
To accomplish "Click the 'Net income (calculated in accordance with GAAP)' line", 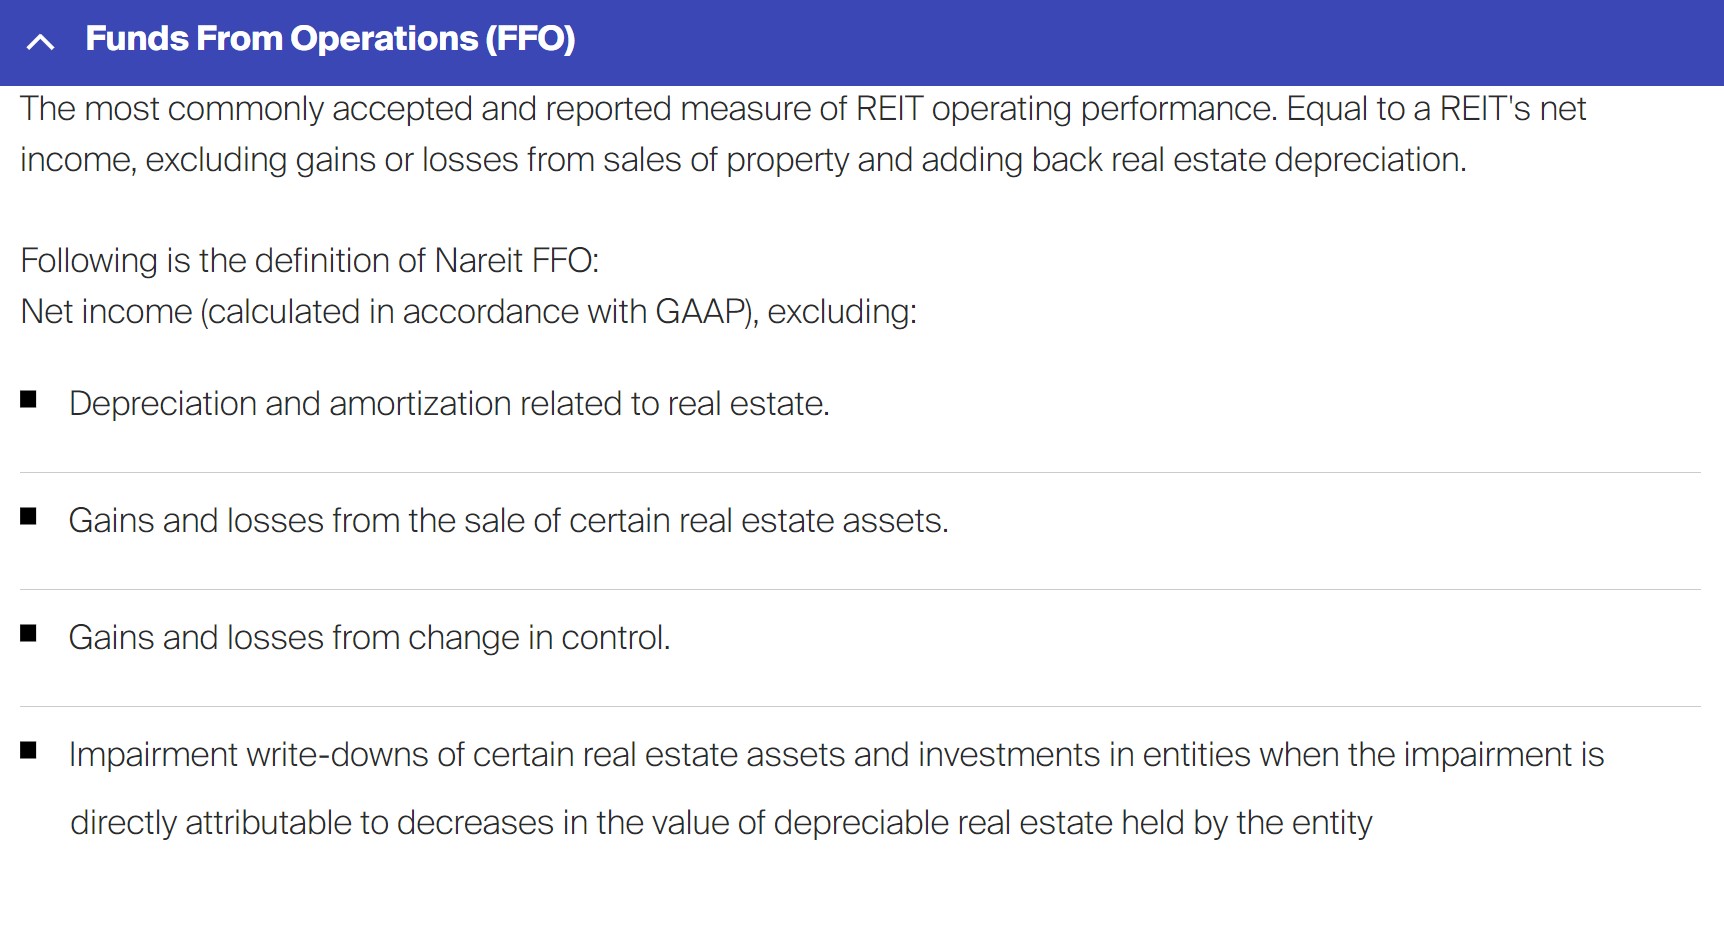I will tap(468, 311).
